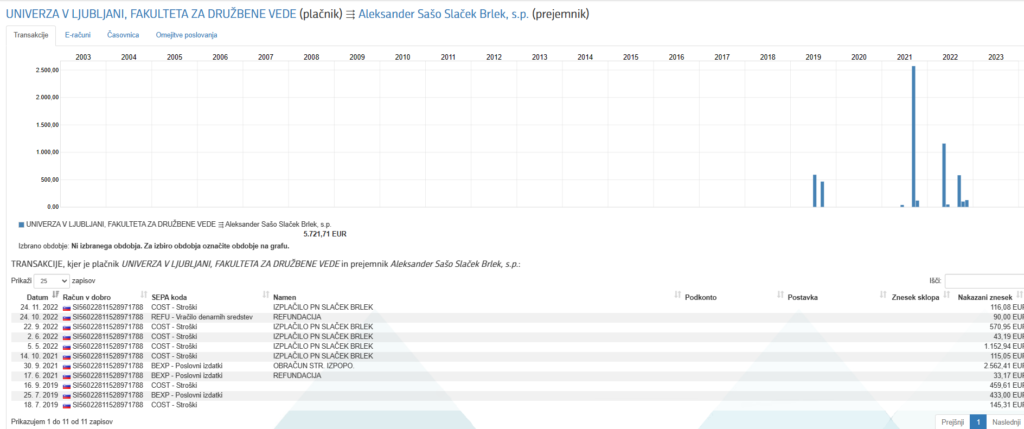Click Slovenian flag in 2. 6. 2022 row
This screenshot has width=1024, height=429.
[x=67, y=336]
